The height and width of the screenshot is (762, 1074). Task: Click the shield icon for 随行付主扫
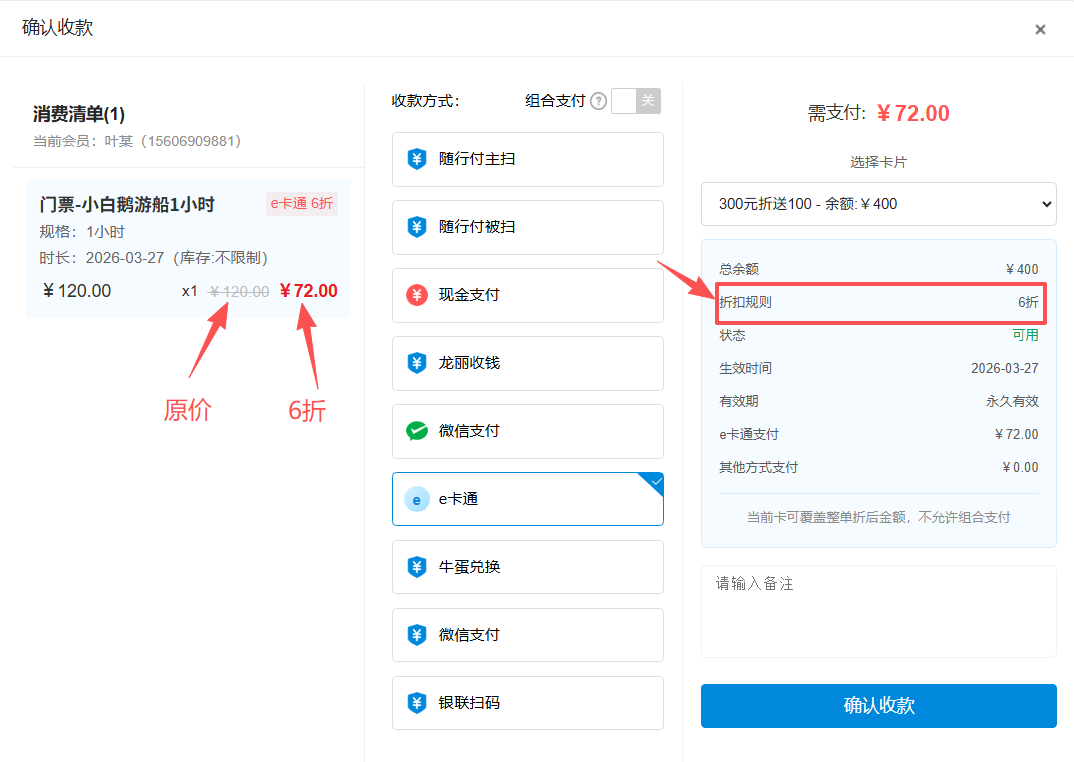click(x=417, y=159)
